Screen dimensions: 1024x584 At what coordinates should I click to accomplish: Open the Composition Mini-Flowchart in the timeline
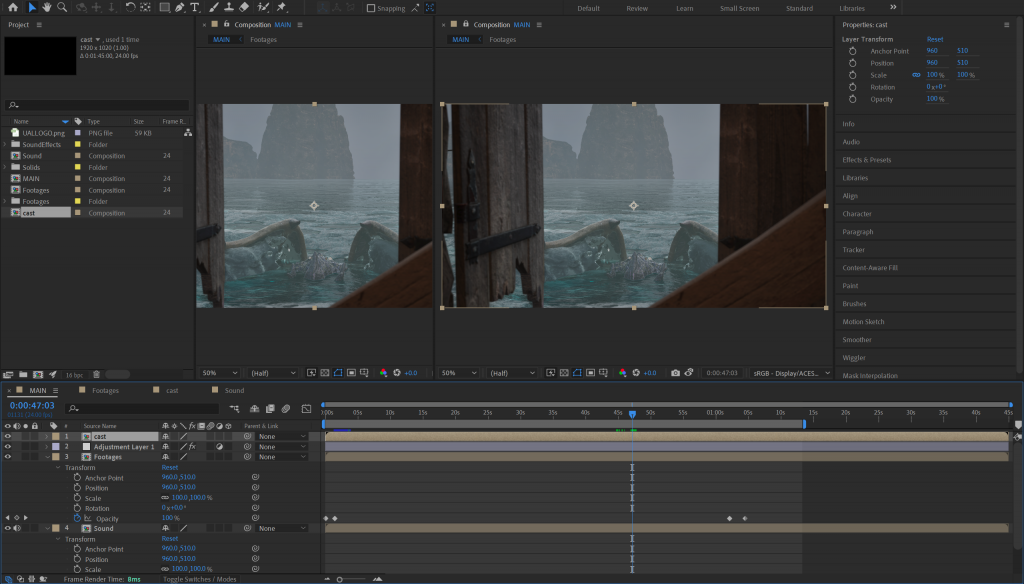click(234, 409)
